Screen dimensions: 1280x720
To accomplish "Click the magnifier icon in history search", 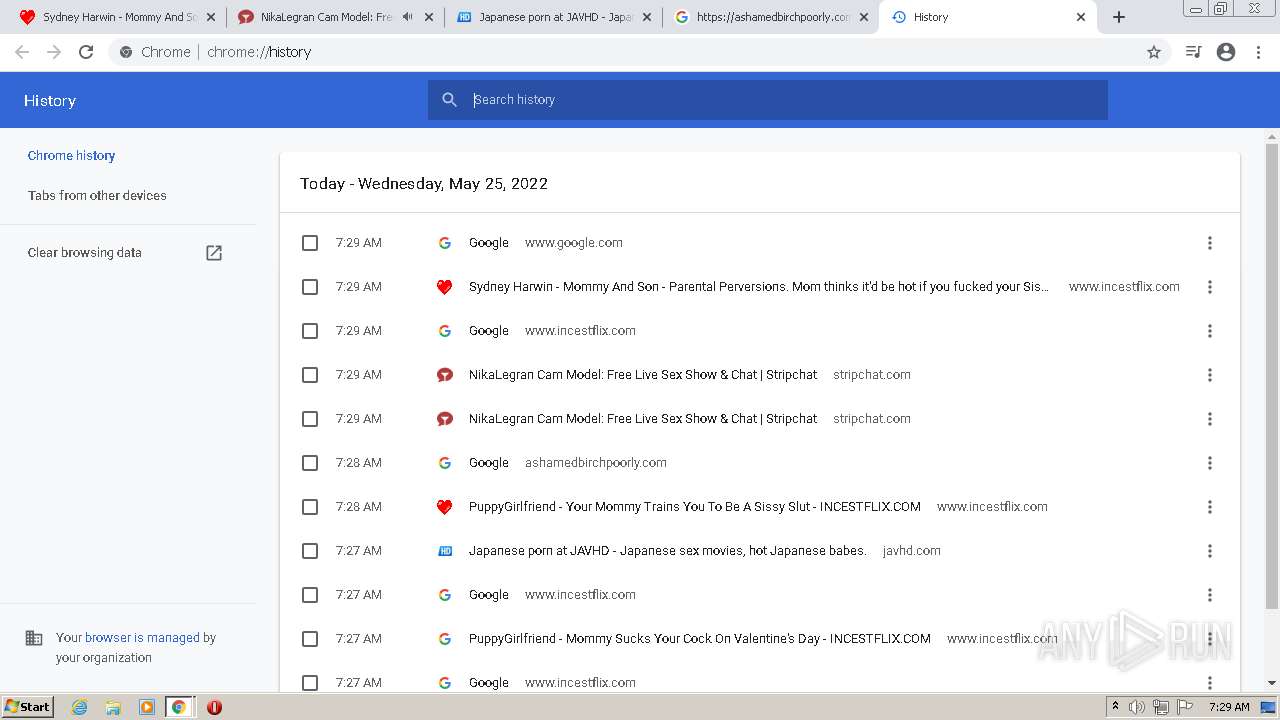I will click(450, 100).
